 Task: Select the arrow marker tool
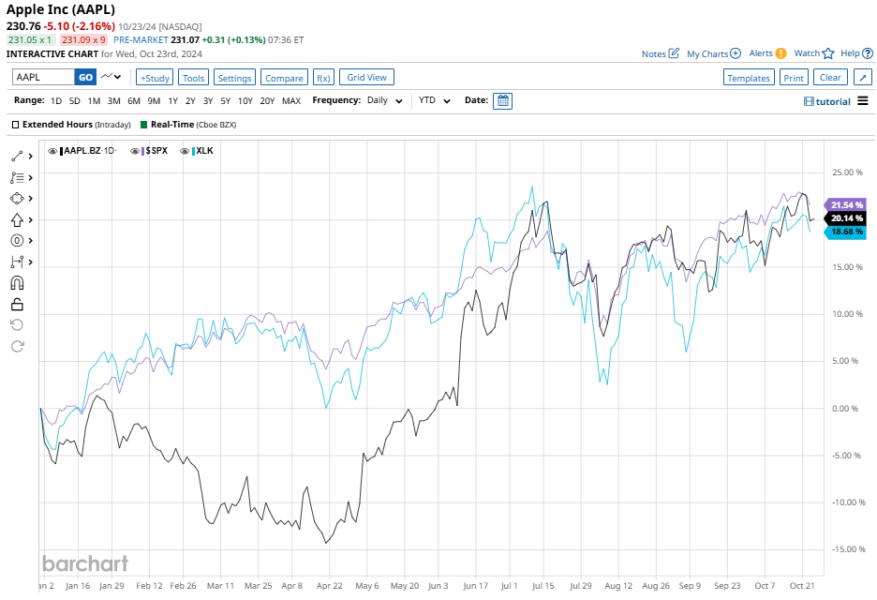click(x=17, y=220)
